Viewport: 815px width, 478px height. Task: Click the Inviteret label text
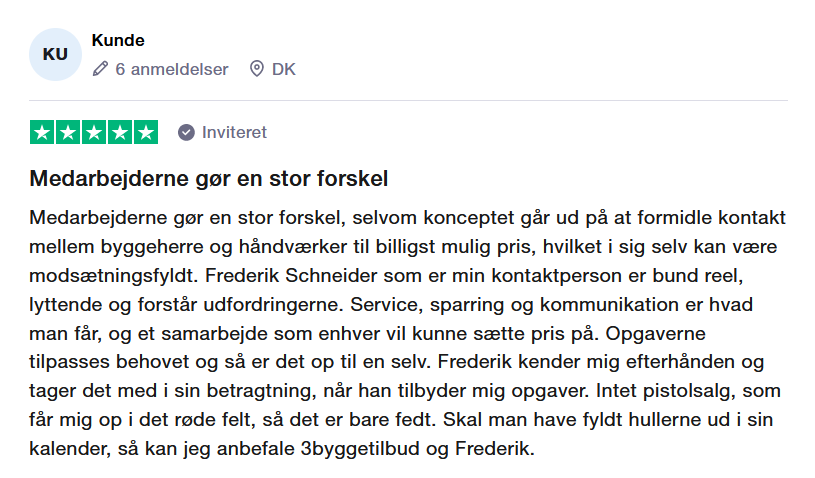234,132
